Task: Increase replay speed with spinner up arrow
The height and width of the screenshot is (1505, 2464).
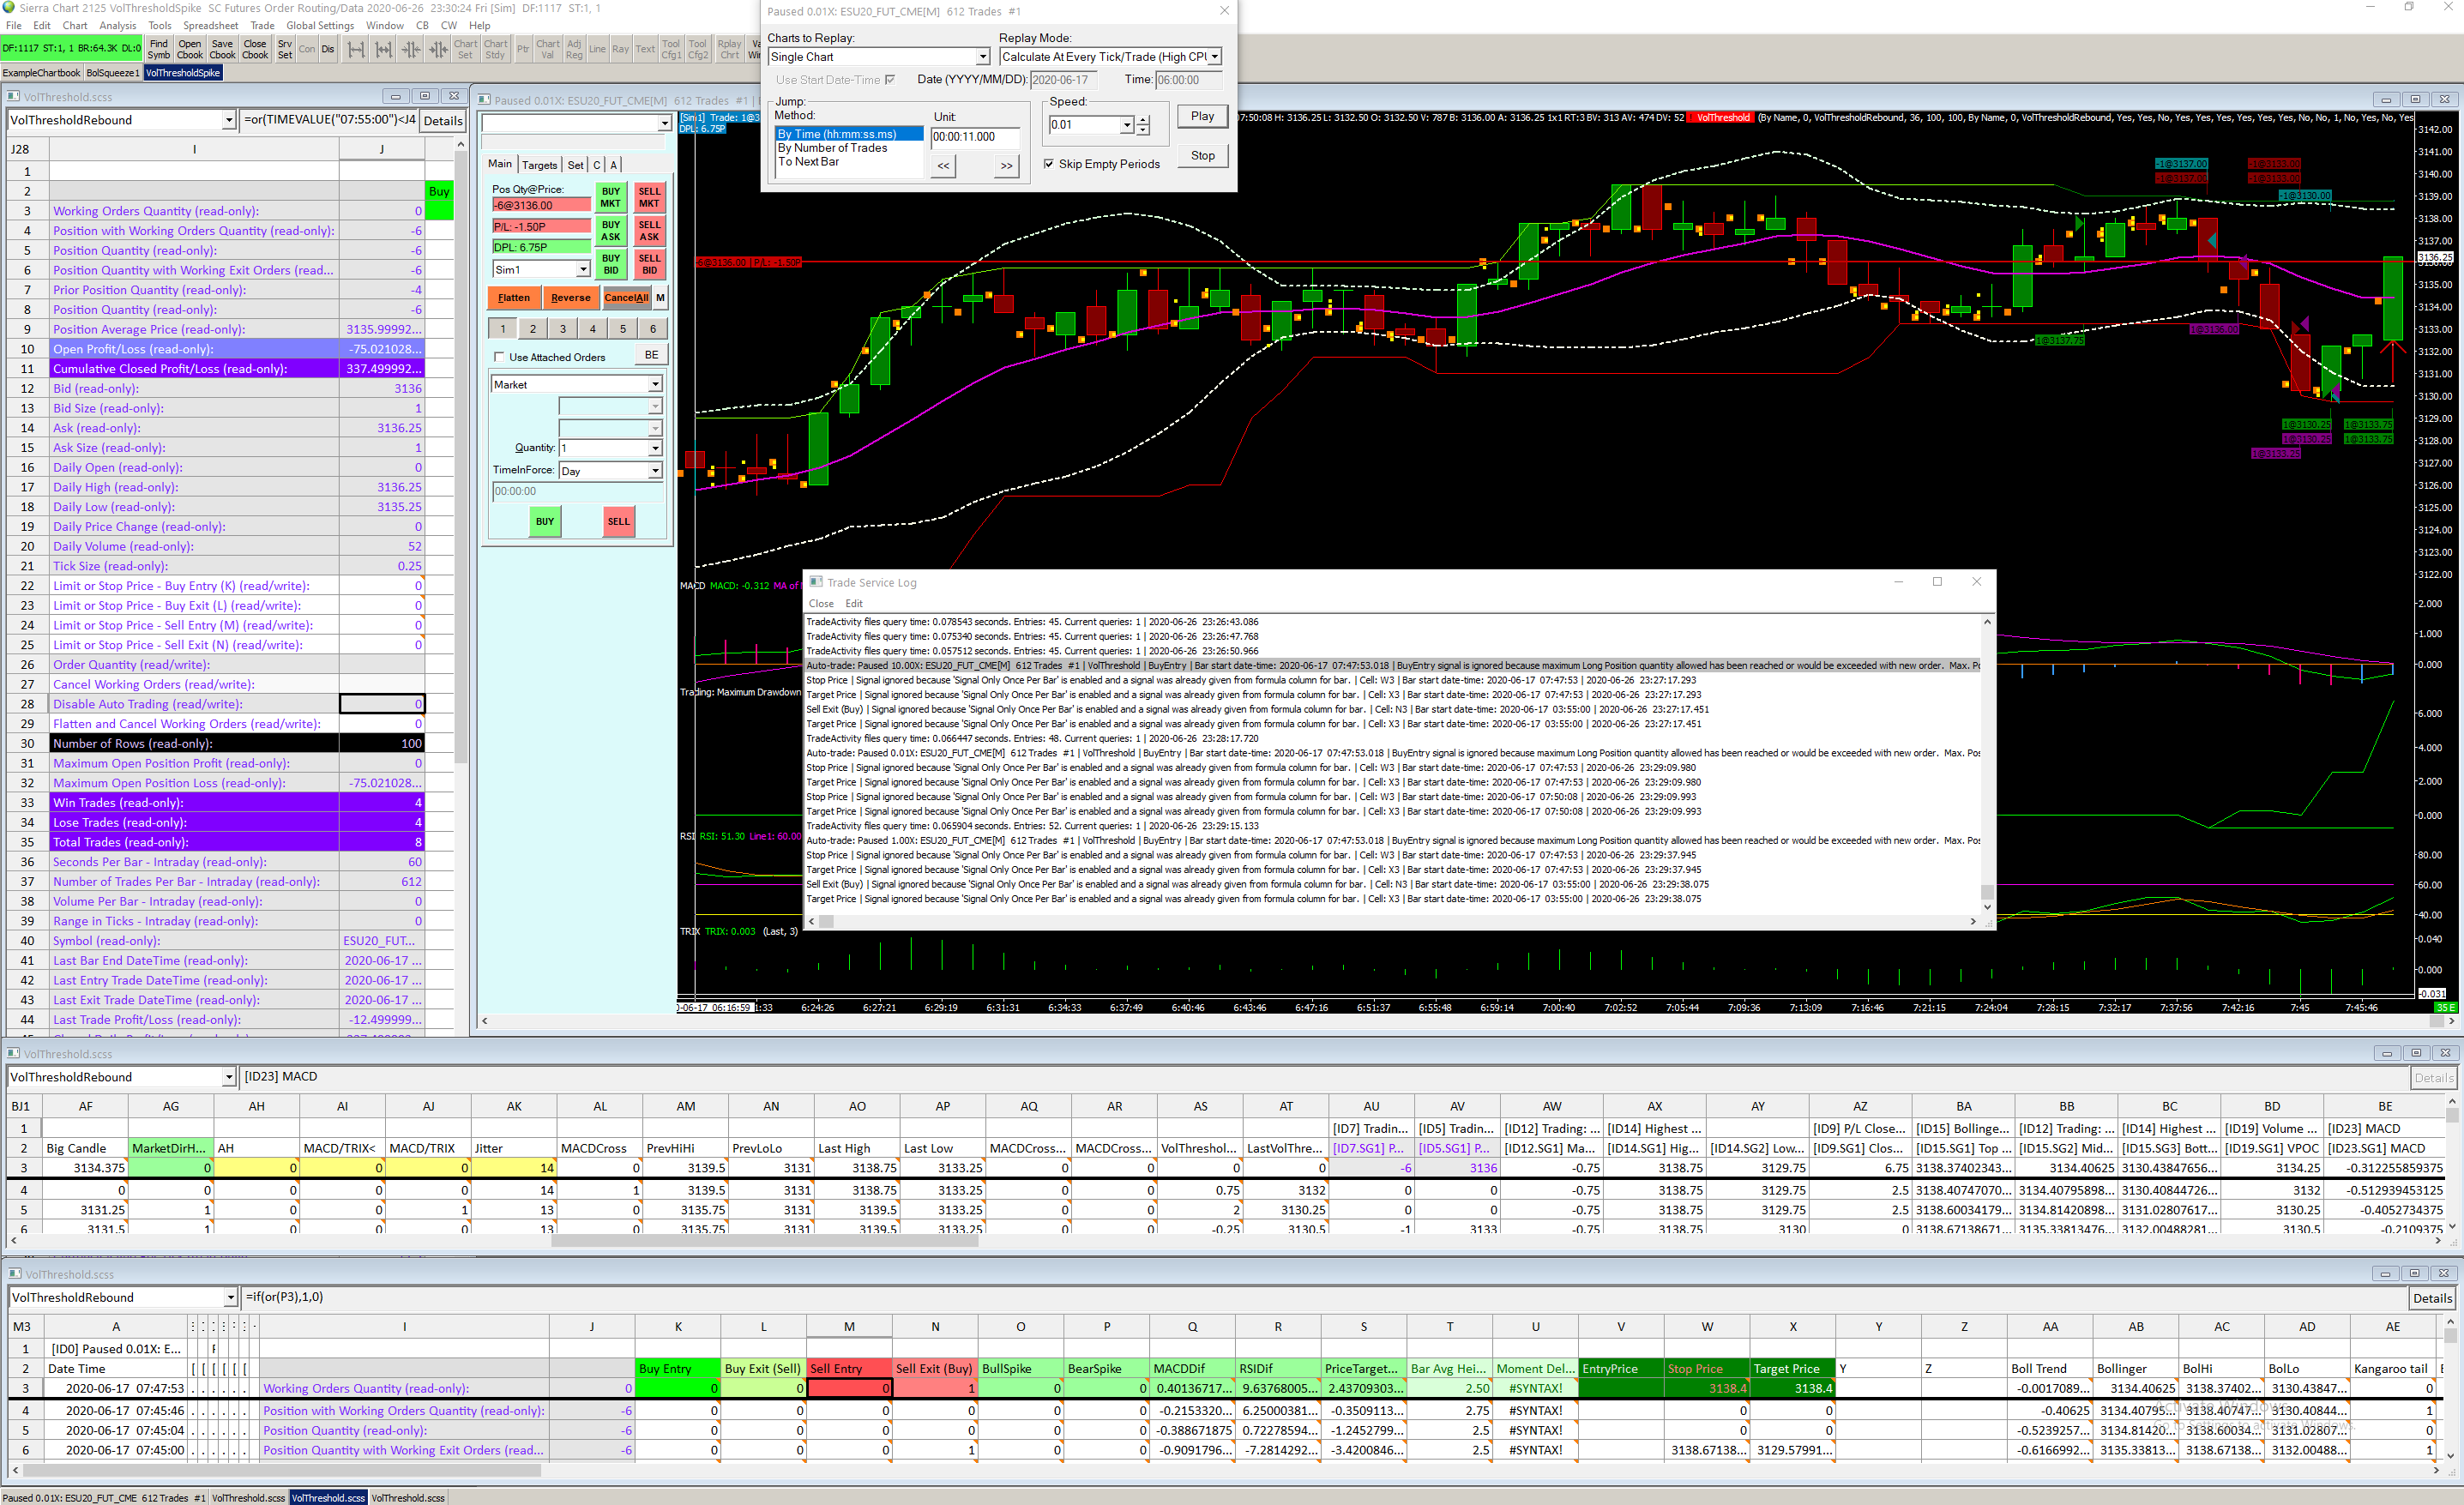Action: (1143, 120)
